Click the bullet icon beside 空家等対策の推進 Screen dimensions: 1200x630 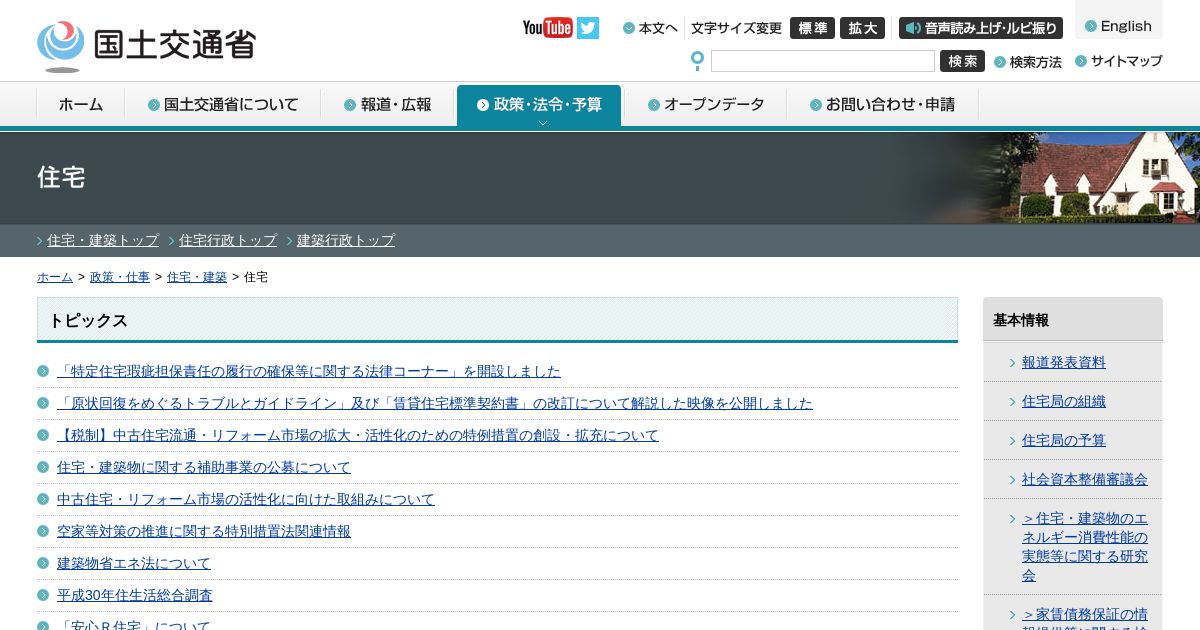(x=43, y=531)
